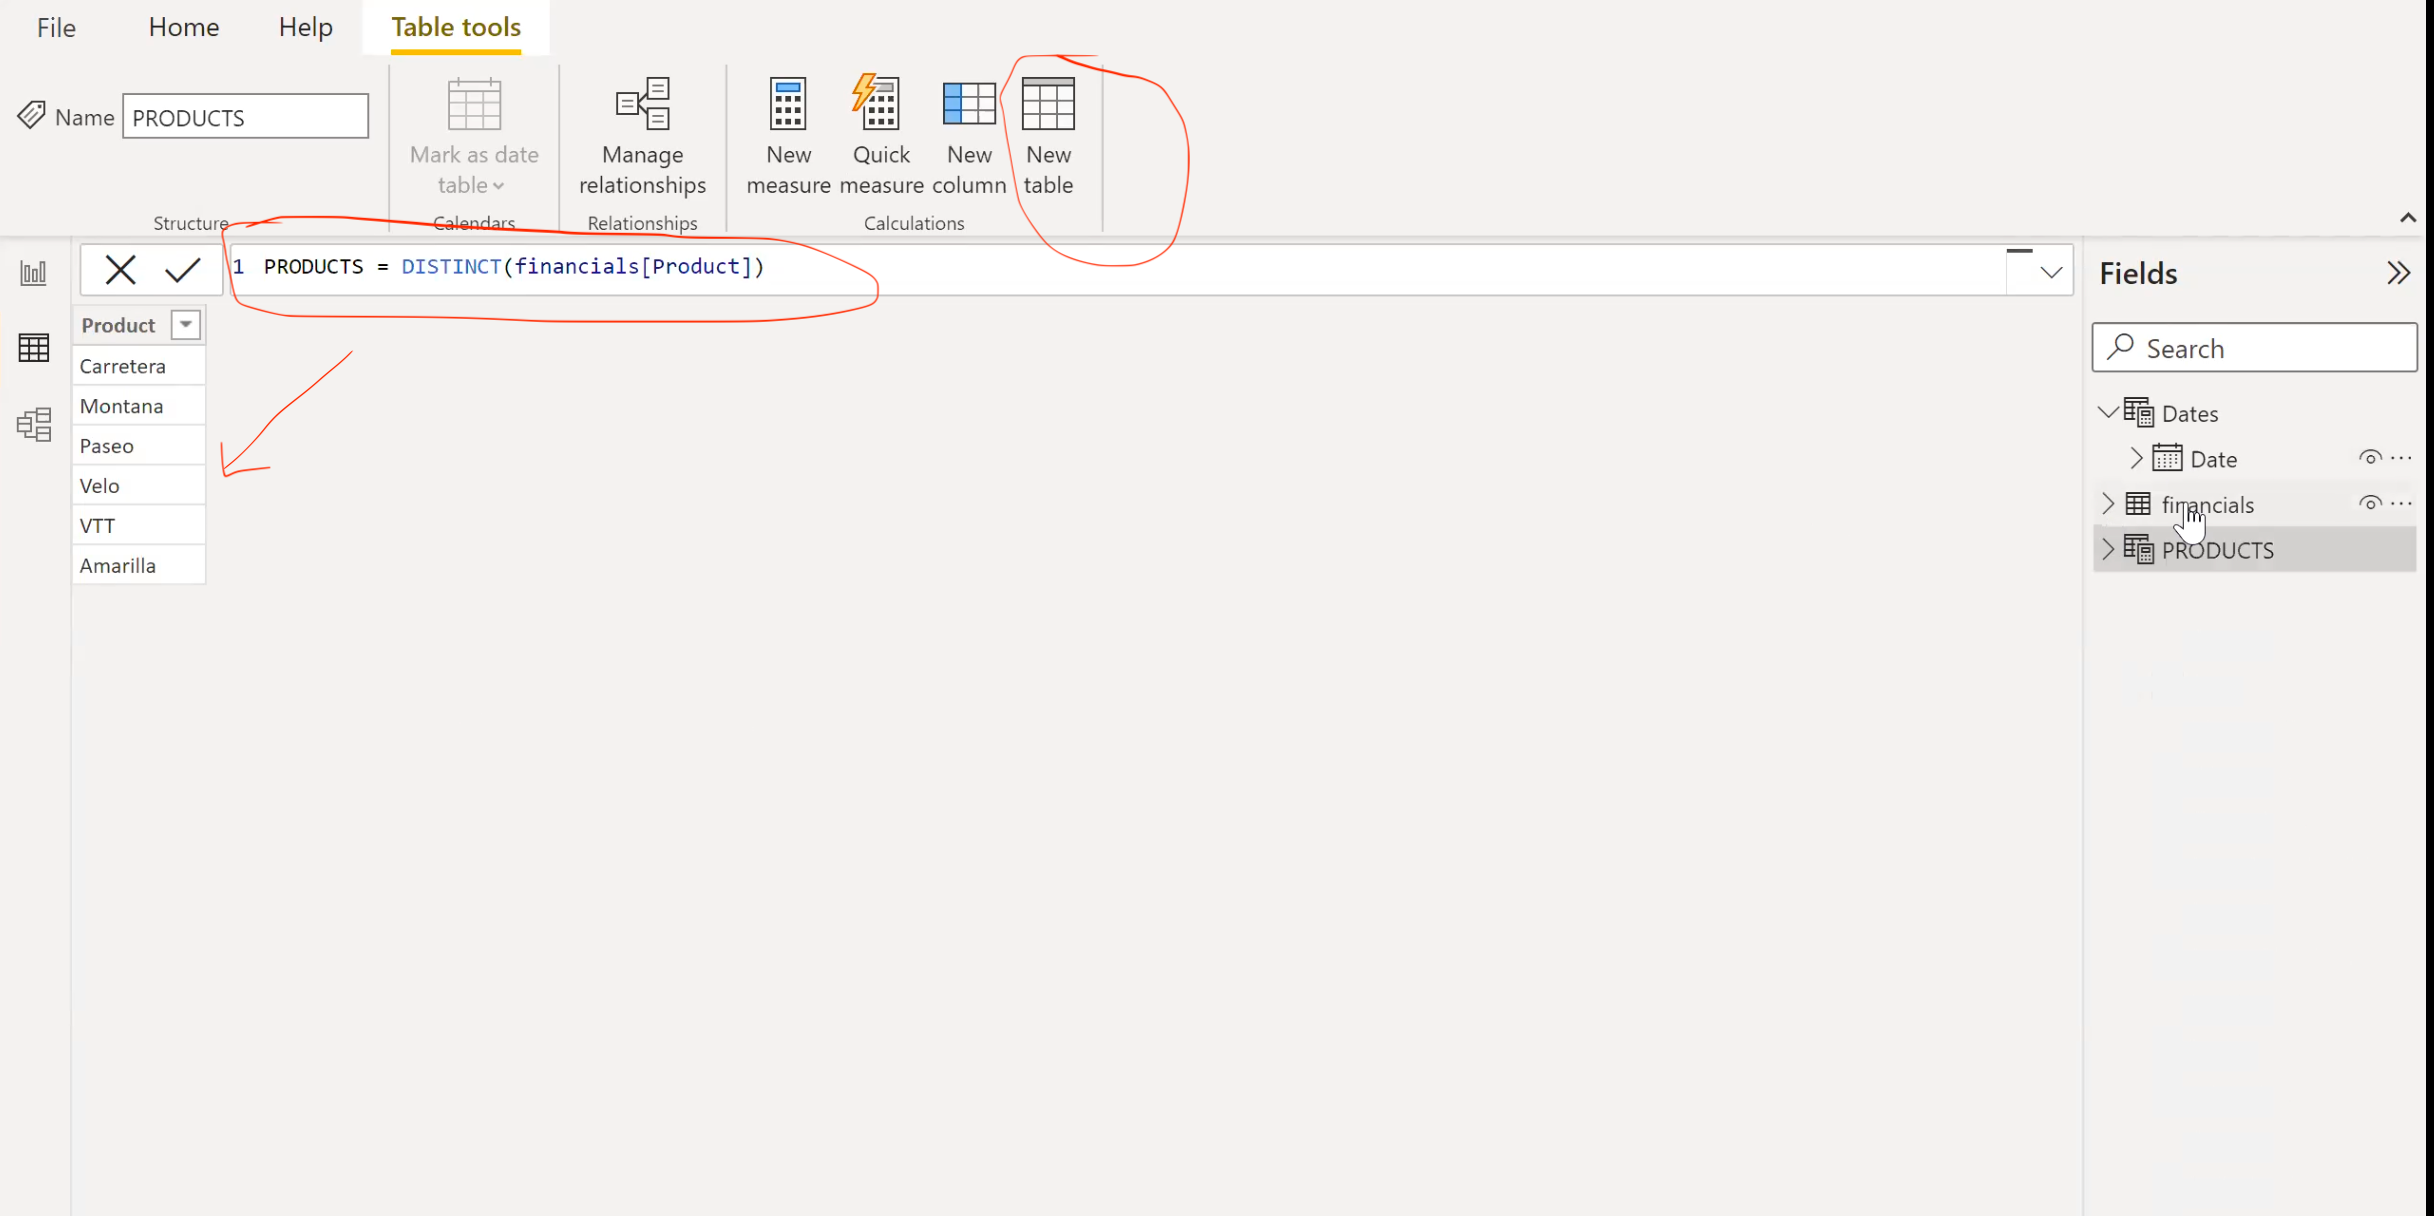Switch to Data view in sidebar
This screenshot has height=1216, width=2434.
34,348
